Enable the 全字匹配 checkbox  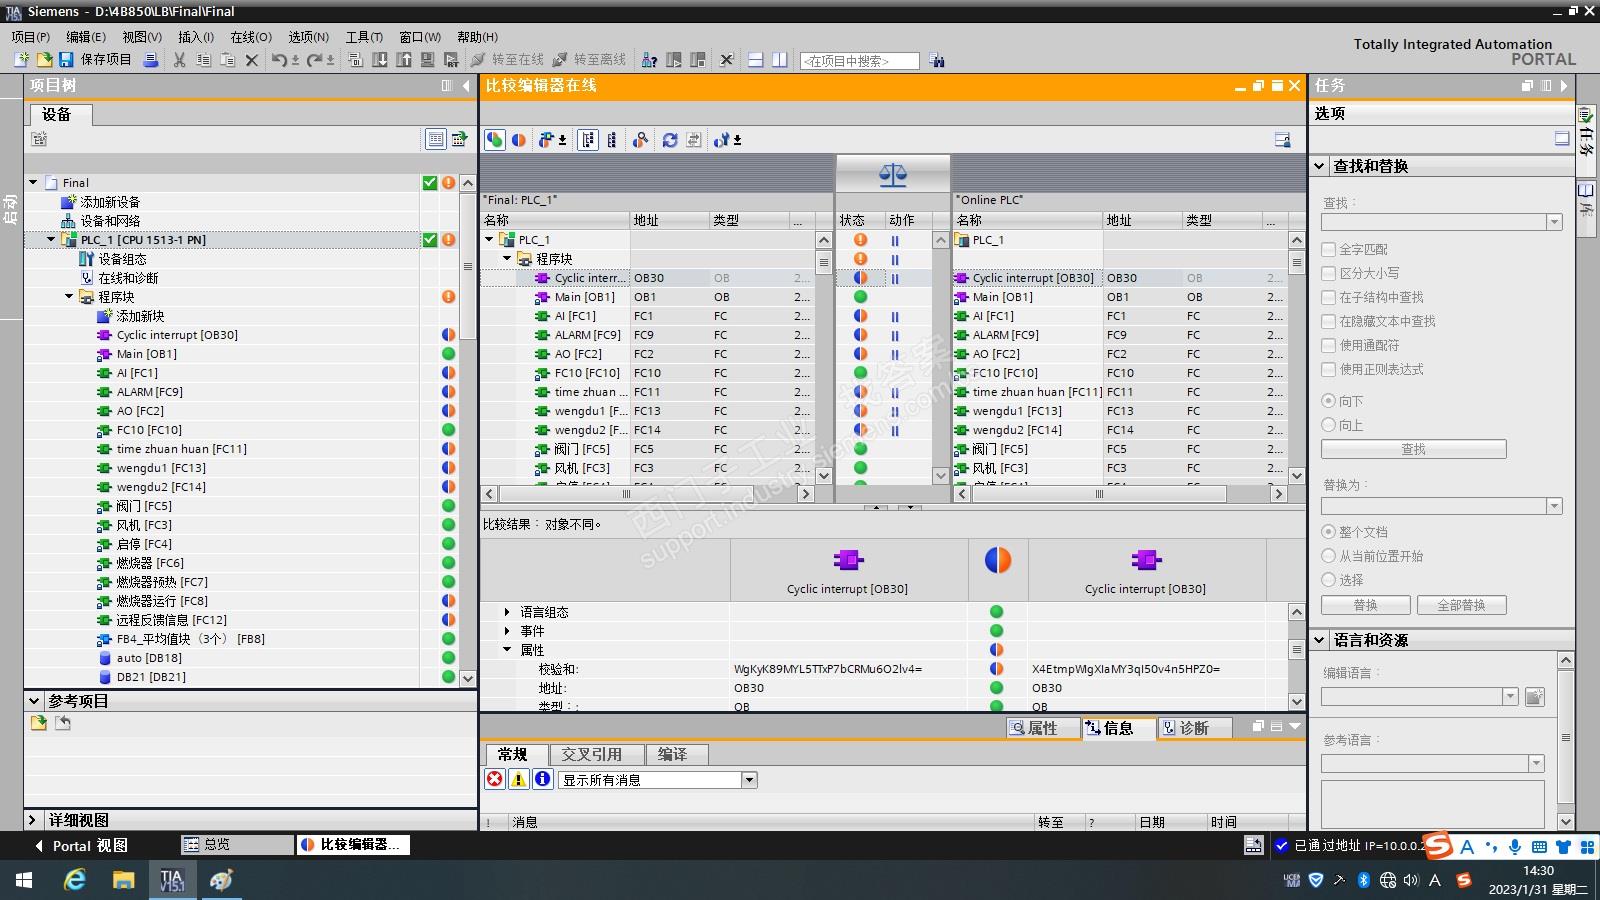point(1329,249)
